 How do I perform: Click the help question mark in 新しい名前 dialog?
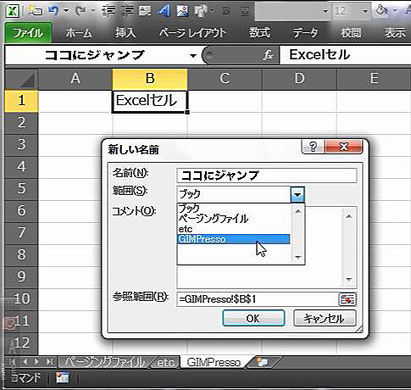(x=313, y=146)
